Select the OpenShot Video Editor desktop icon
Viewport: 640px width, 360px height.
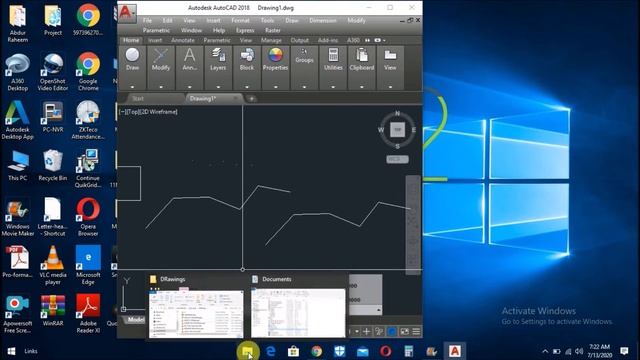[53, 72]
